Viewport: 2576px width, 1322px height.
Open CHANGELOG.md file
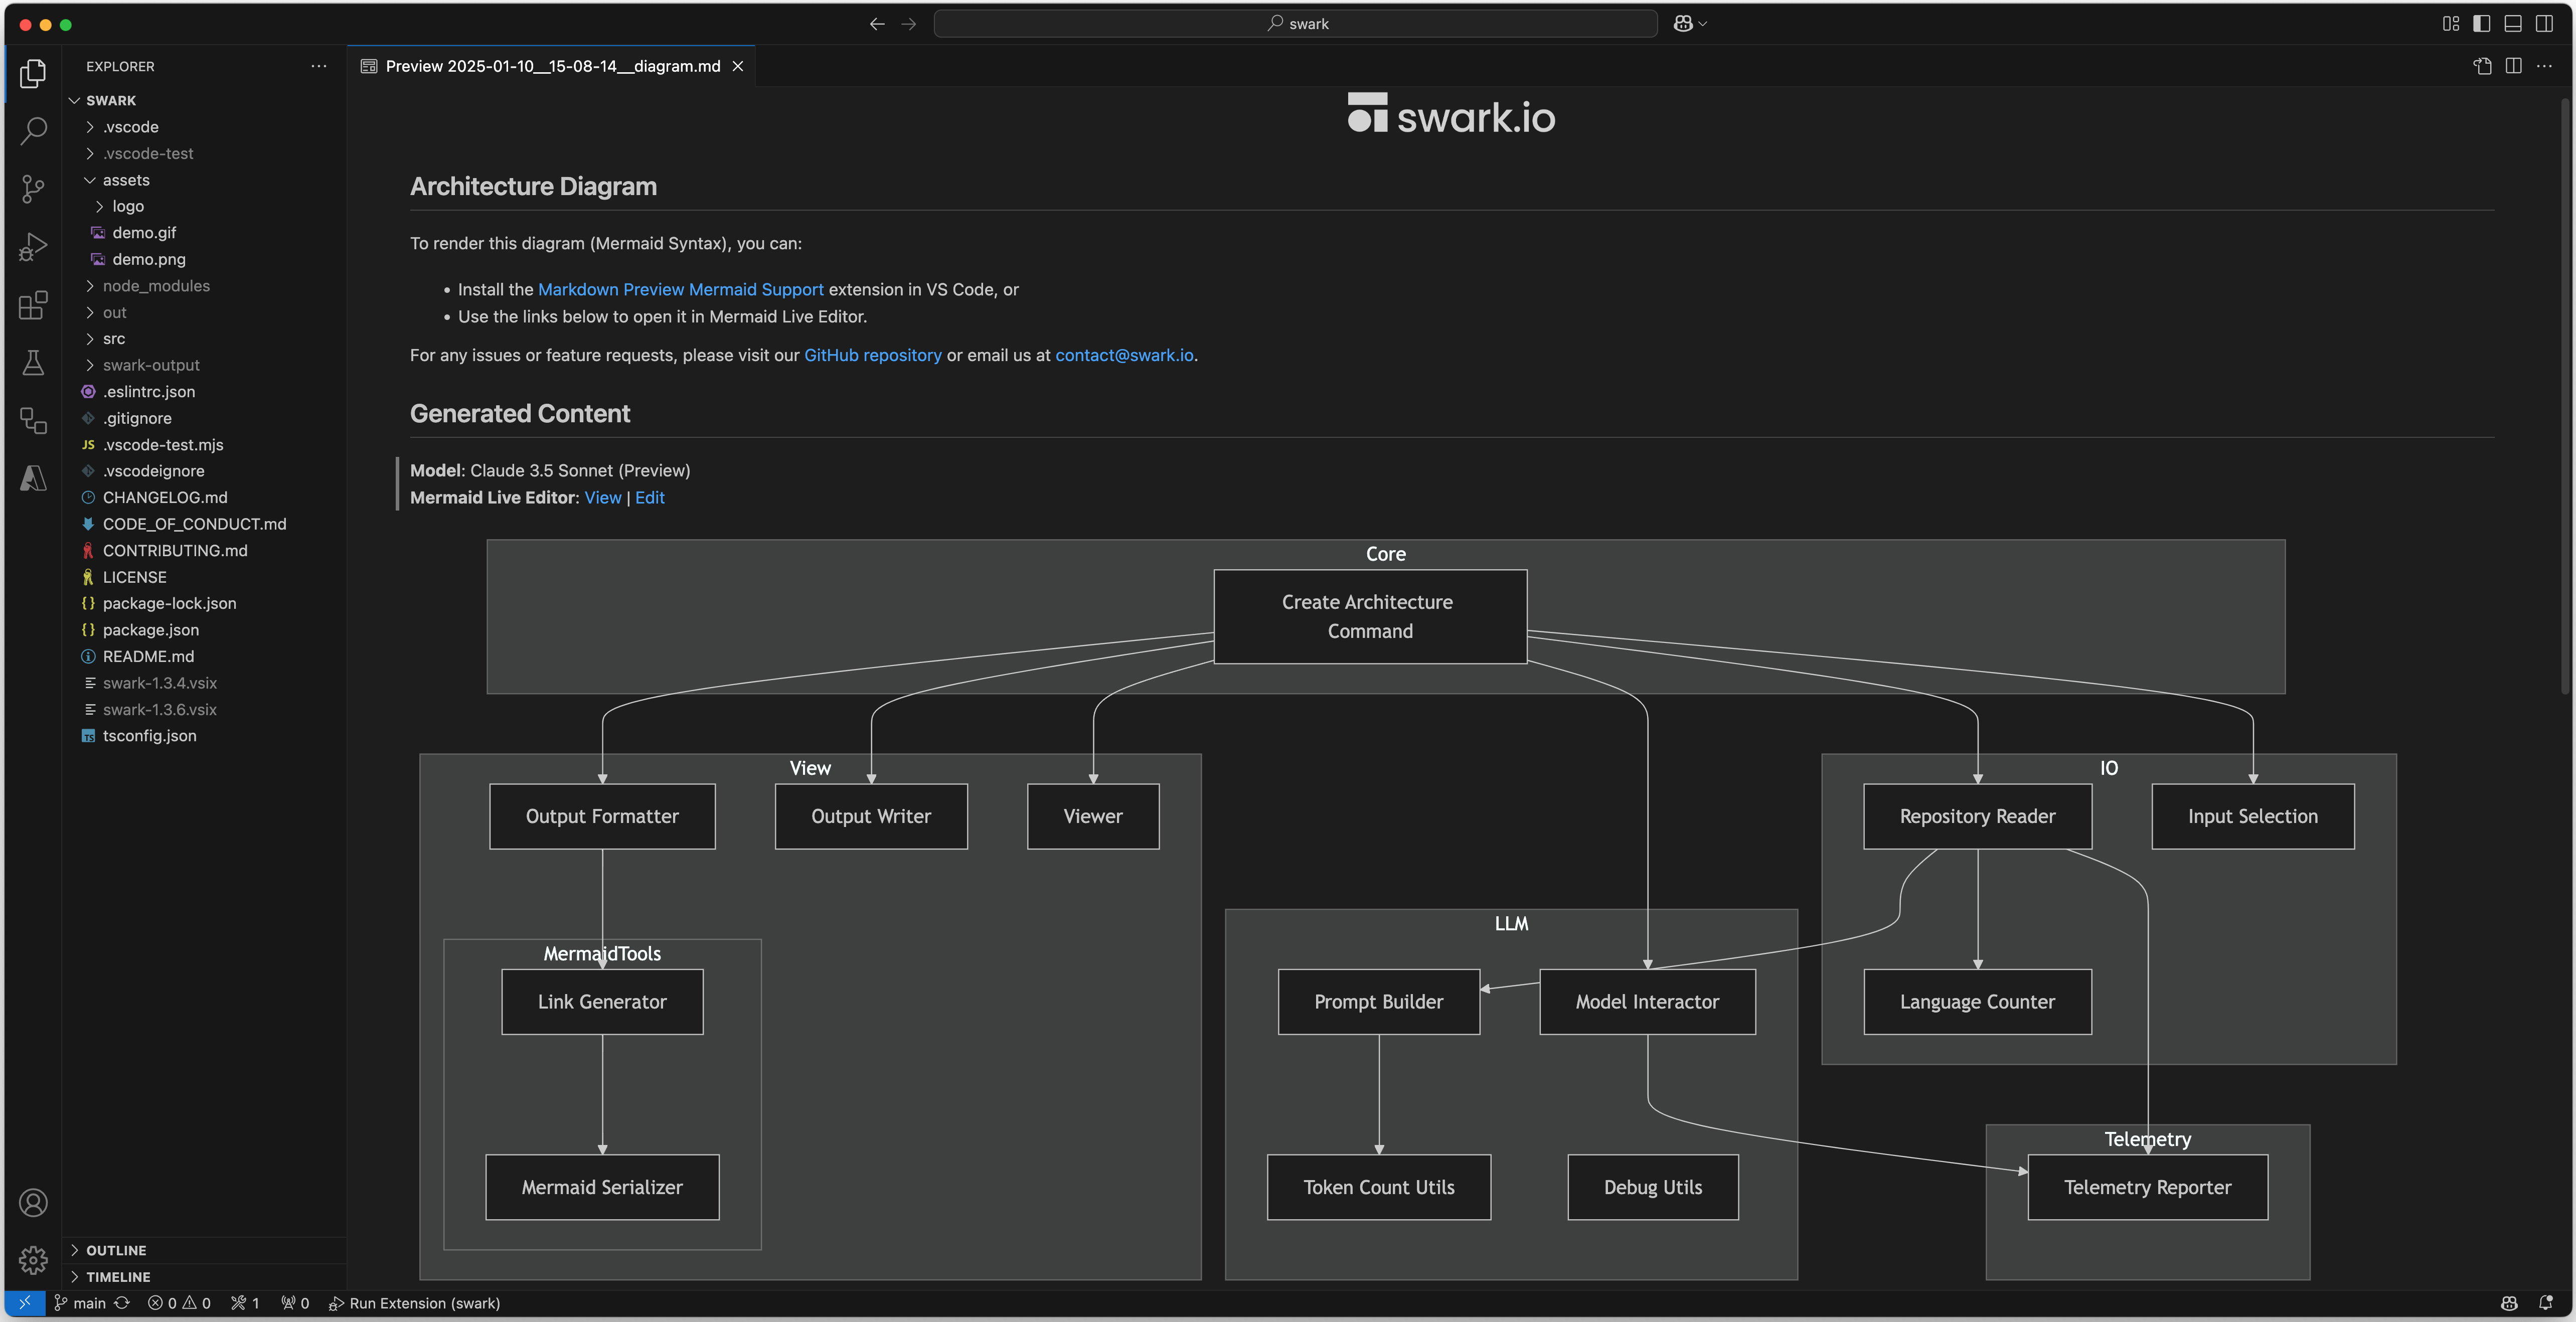coord(204,497)
